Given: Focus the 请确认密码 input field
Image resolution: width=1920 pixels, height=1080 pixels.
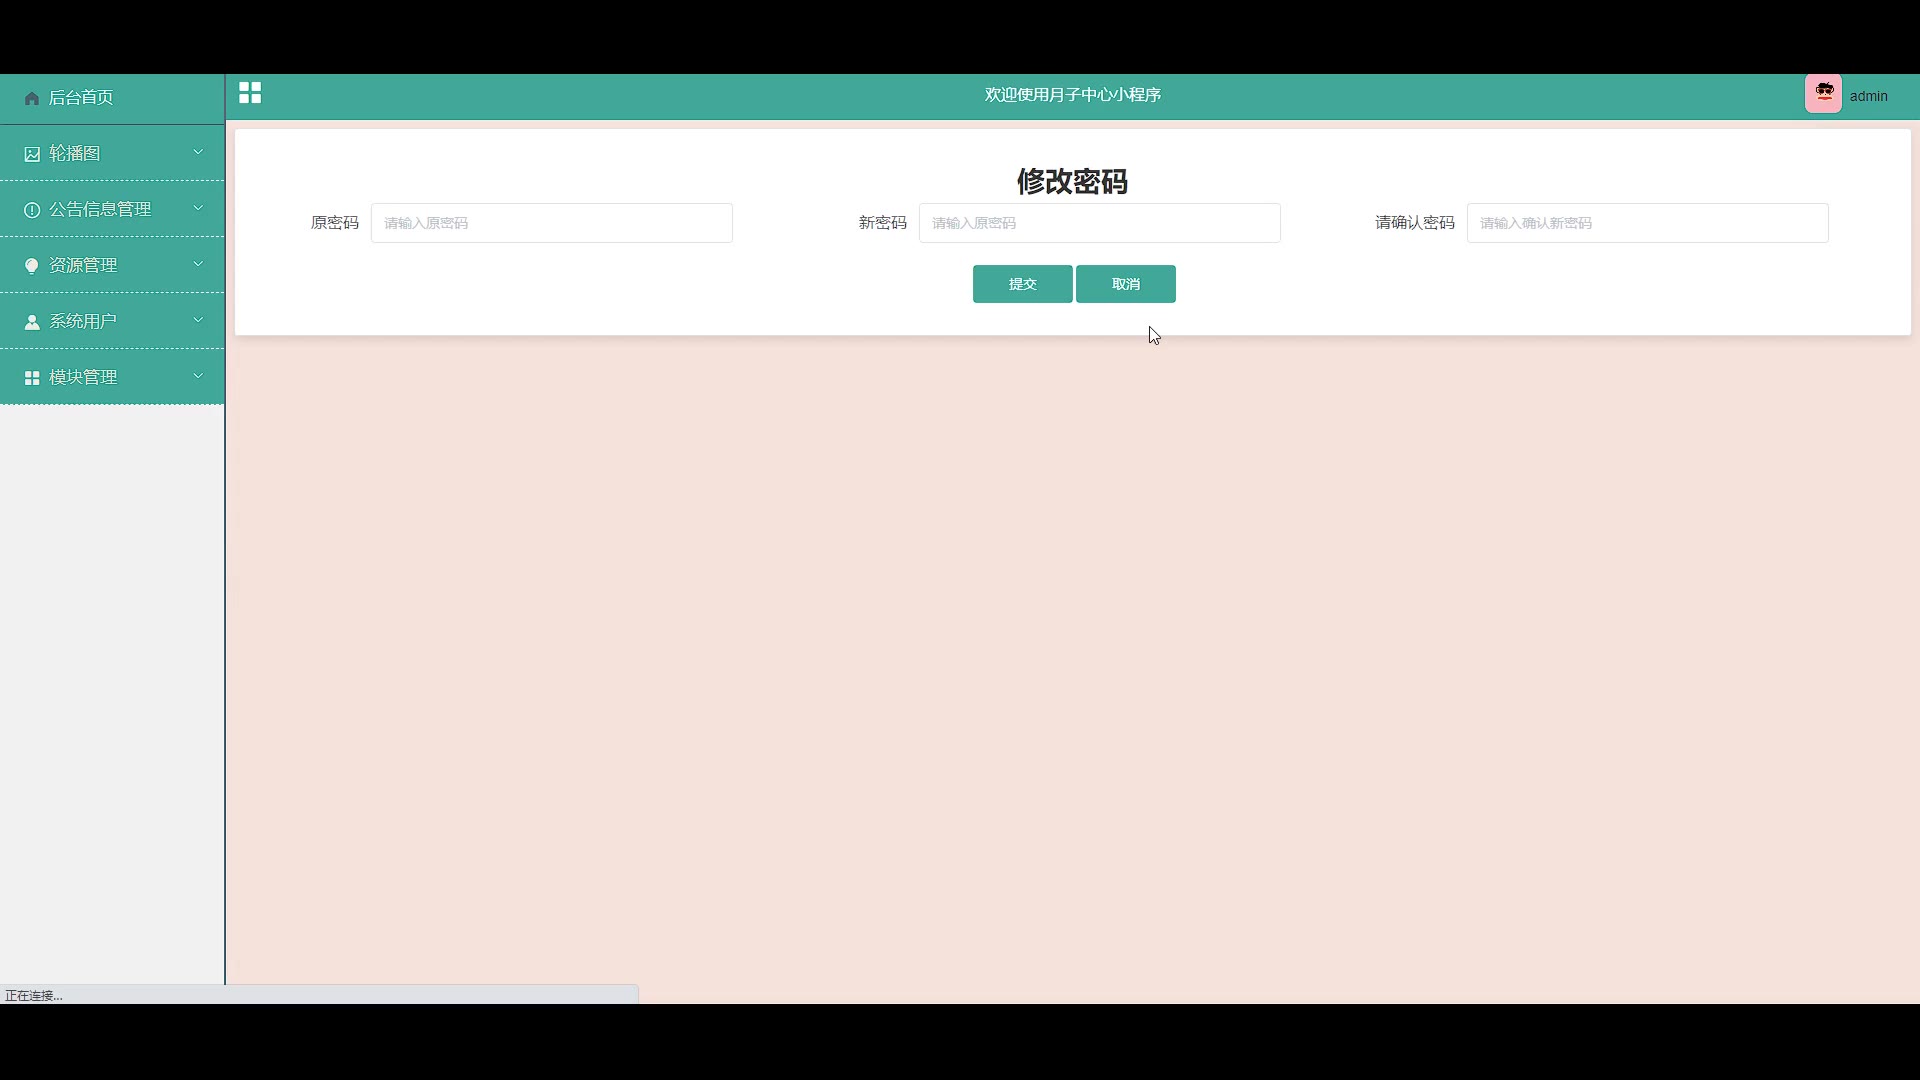Looking at the screenshot, I should [1647, 223].
